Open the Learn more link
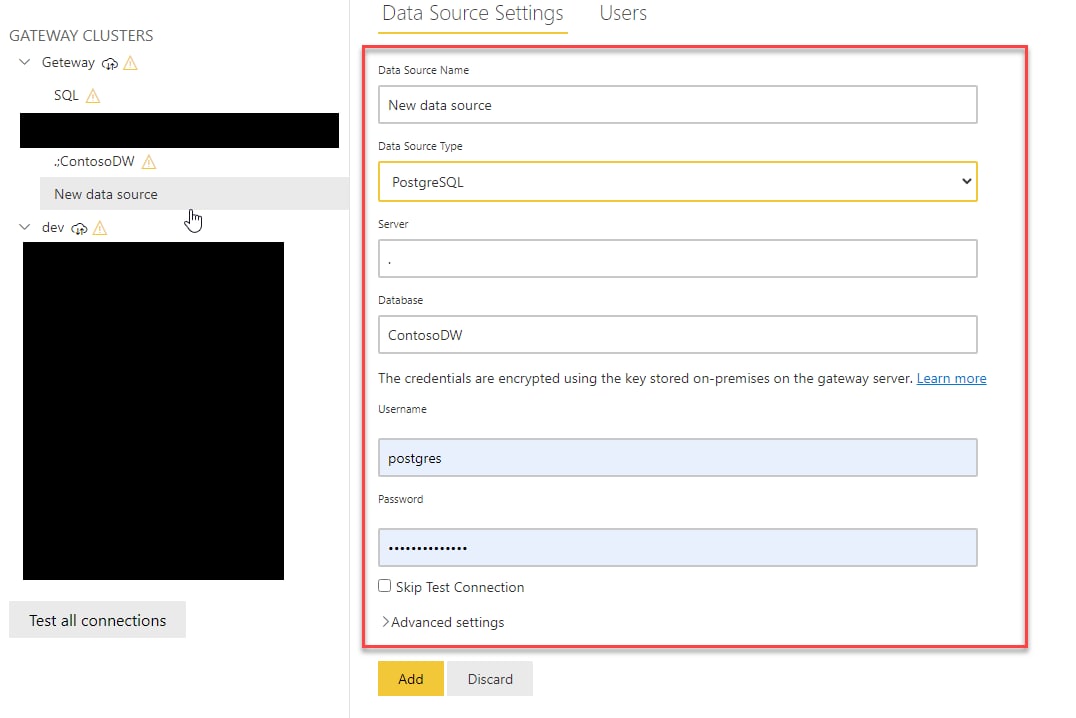The height and width of the screenshot is (718, 1076). point(951,378)
